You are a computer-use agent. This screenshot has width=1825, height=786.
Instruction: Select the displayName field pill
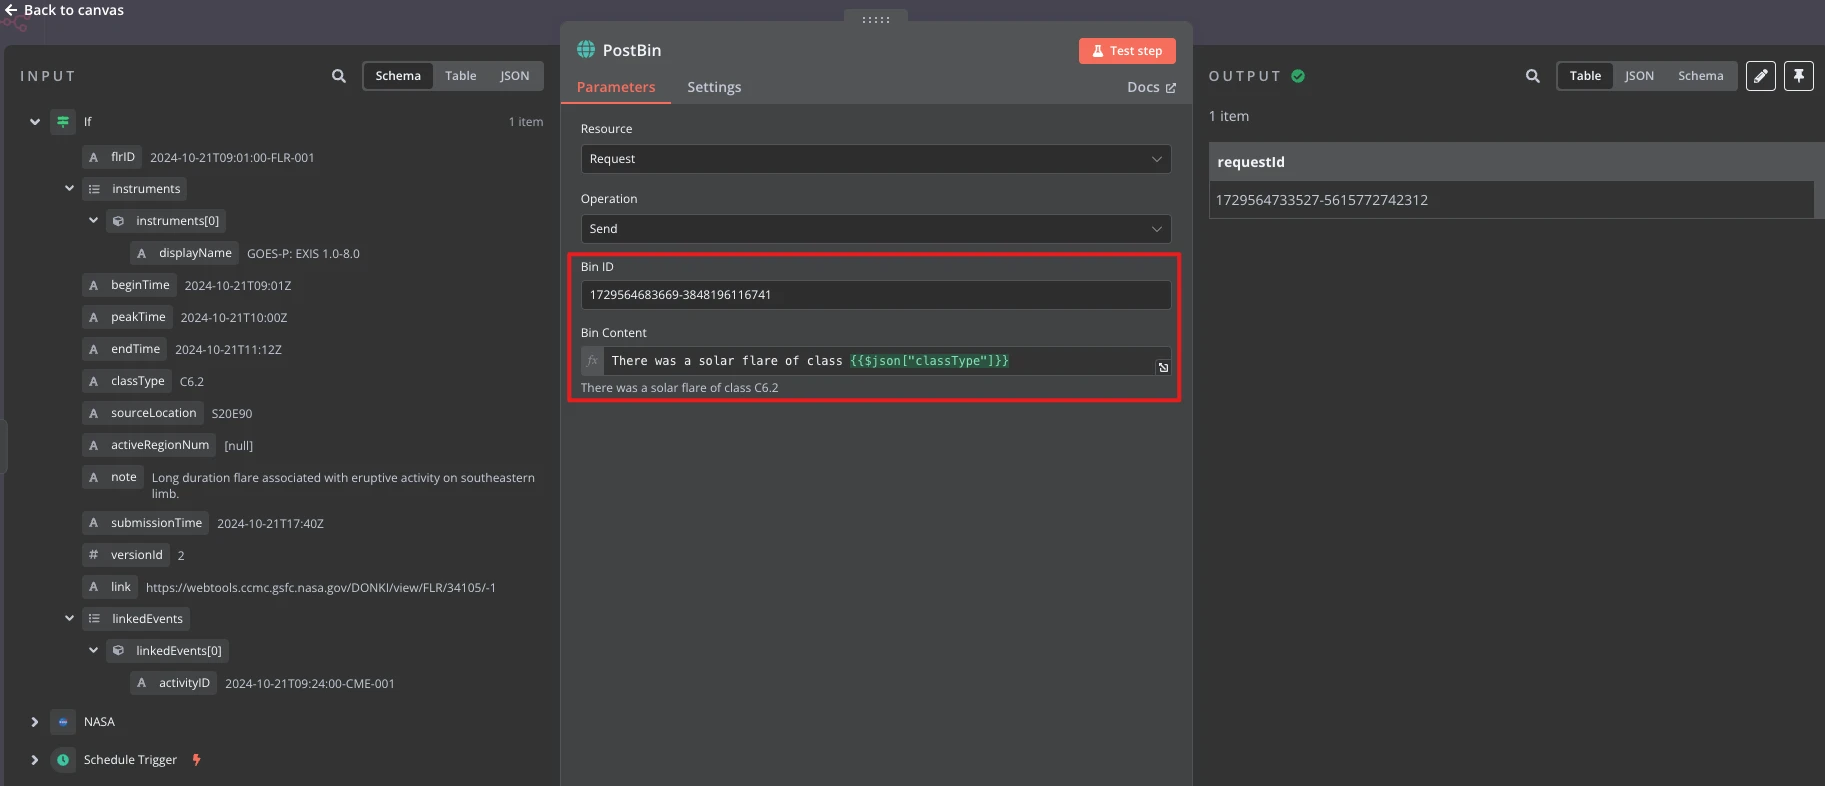pos(184,253)
